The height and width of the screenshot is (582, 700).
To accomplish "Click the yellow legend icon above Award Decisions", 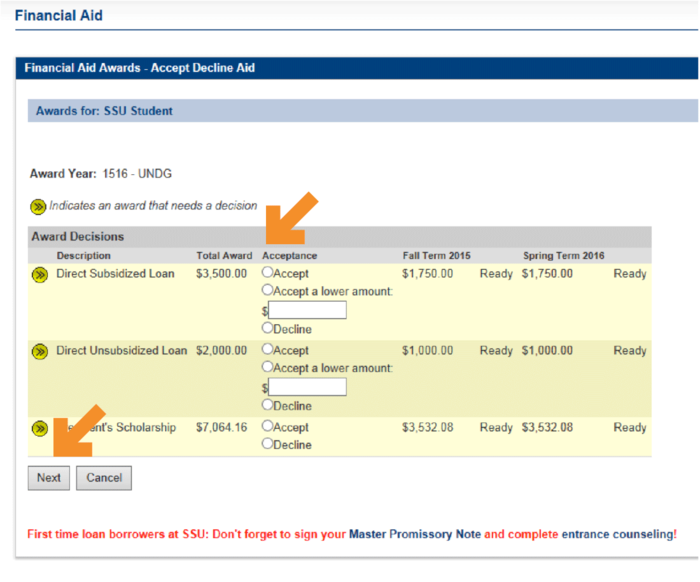I will pos(38,206).
